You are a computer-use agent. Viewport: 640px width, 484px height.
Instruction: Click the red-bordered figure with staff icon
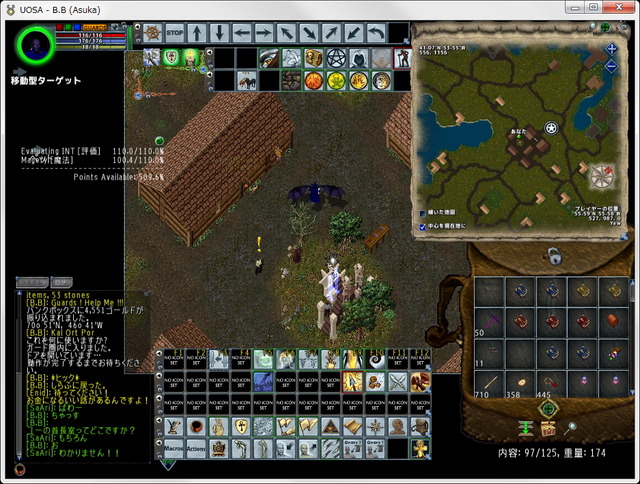[x=402, y=58]
